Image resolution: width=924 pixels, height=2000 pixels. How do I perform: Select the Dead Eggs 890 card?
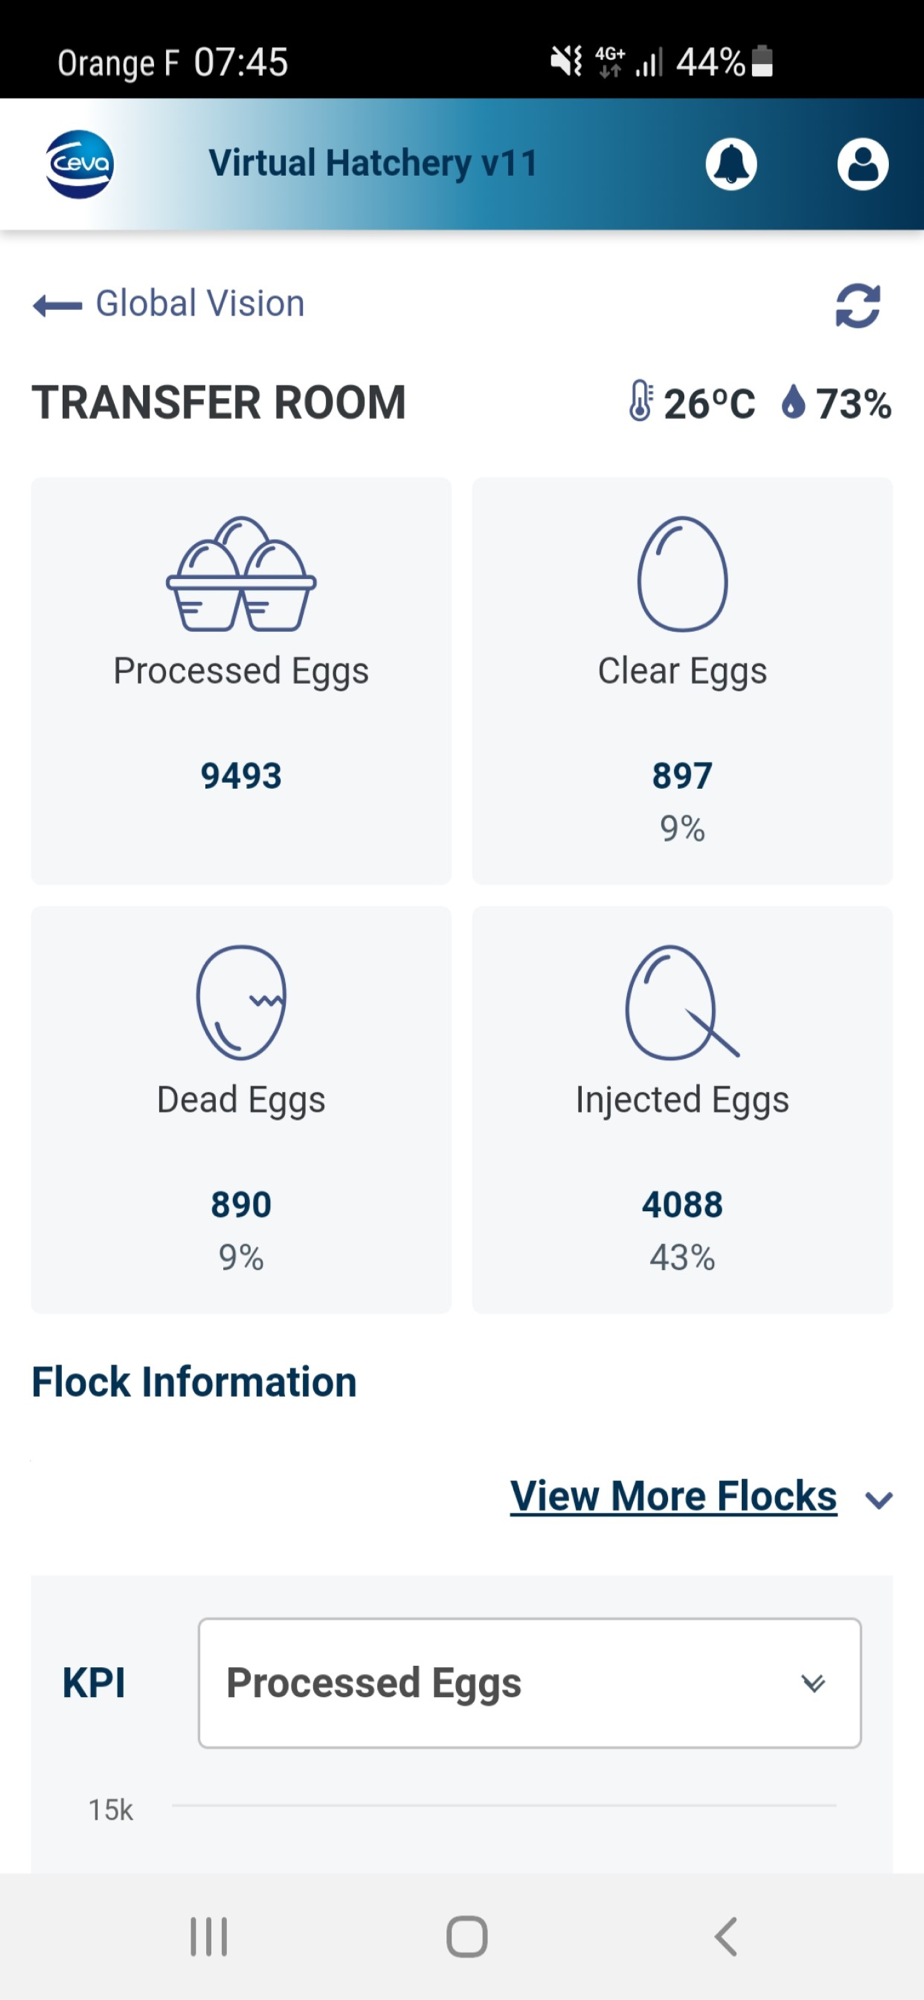coord(241,1110)
